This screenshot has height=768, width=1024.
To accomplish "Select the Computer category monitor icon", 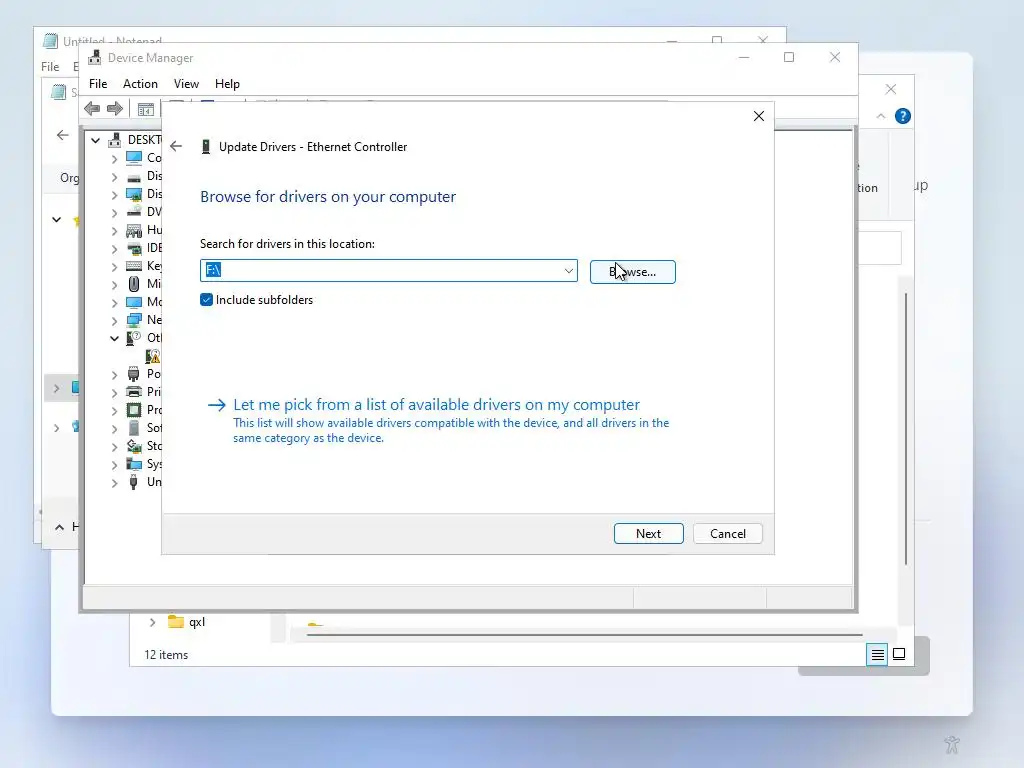I will [x=134, y=158].
